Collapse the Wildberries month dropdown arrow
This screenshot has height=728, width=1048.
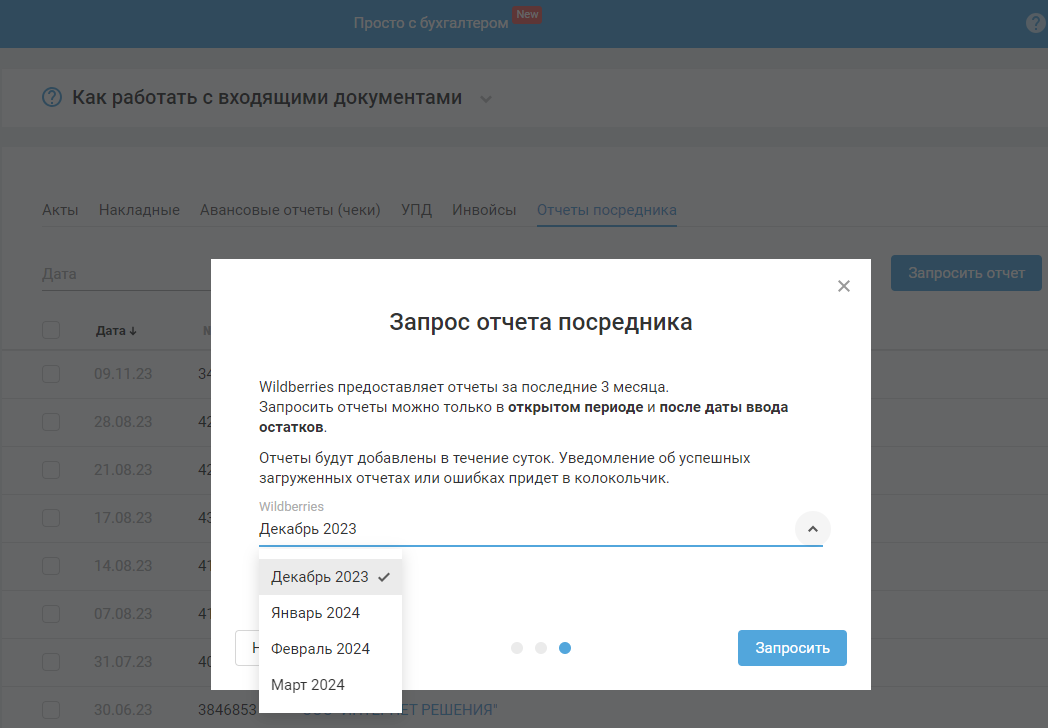click(x=813, y=529)
